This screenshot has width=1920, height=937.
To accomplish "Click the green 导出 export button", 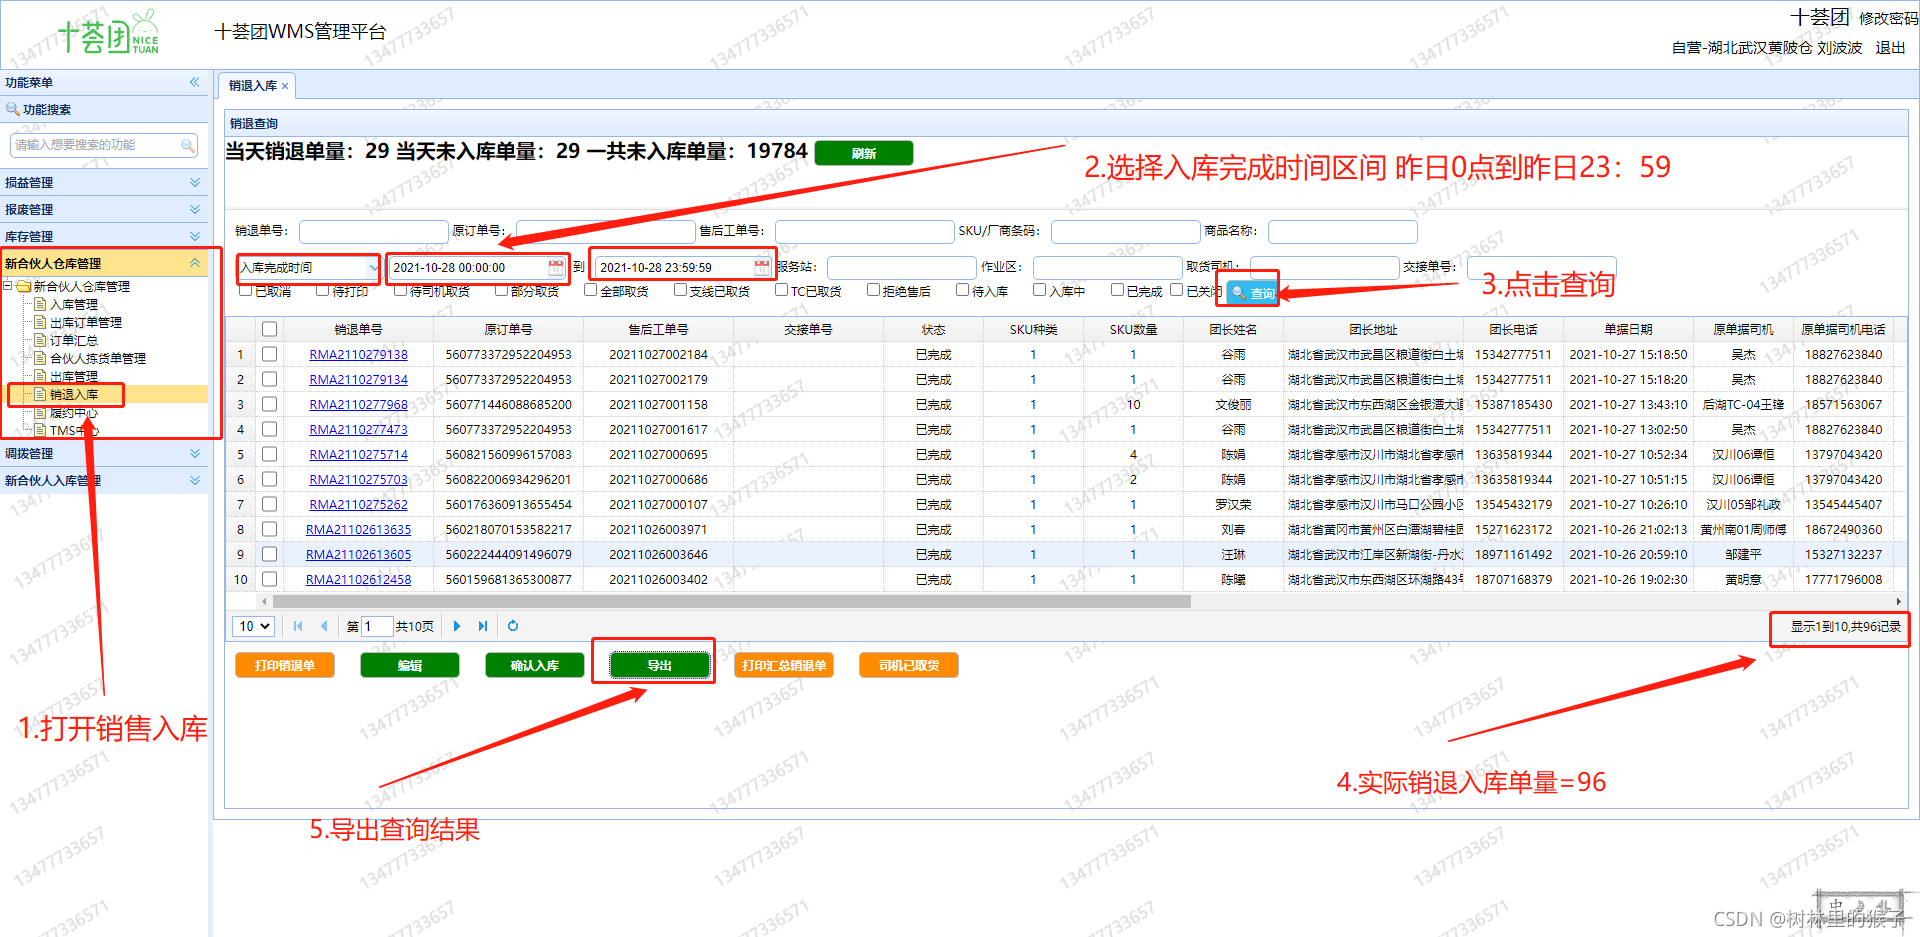I will [x=660, y=665].
